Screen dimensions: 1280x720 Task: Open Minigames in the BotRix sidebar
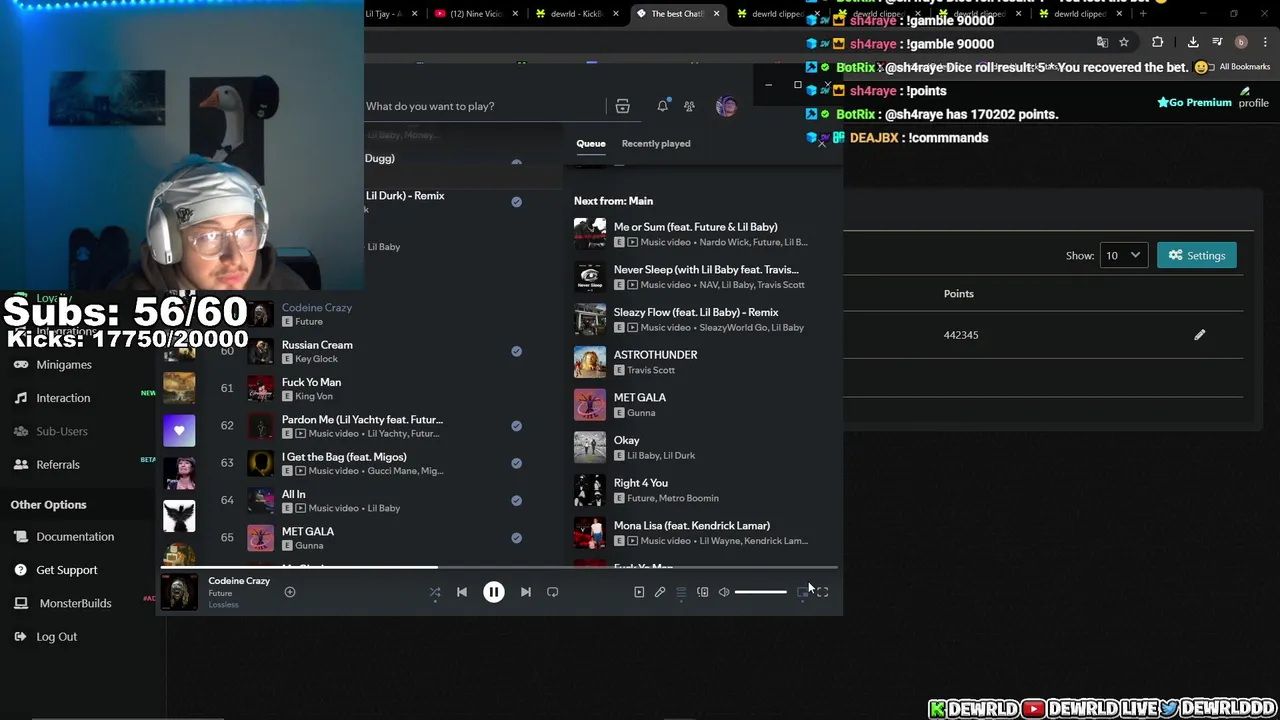pos(64,365)
